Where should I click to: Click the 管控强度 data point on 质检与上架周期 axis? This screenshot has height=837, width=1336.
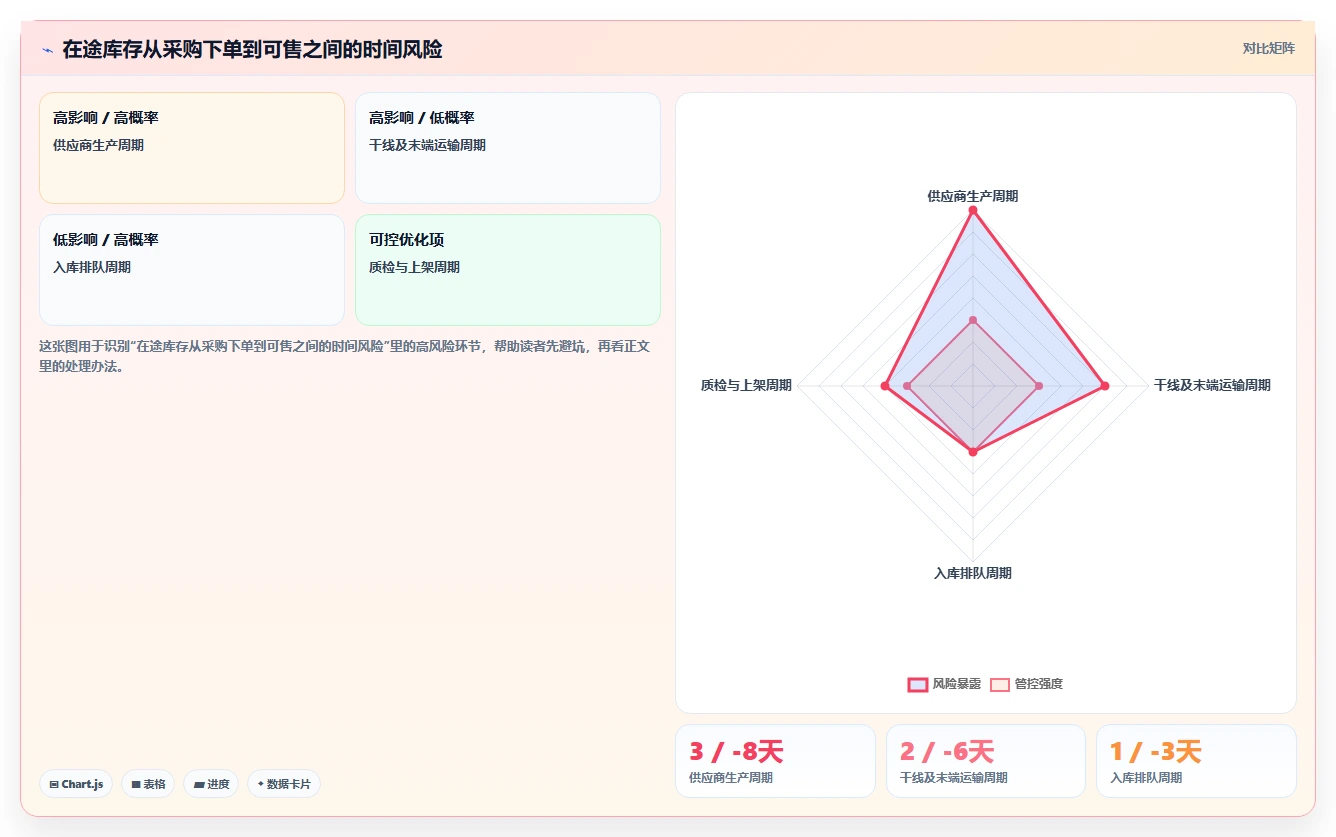click(907, 386)
